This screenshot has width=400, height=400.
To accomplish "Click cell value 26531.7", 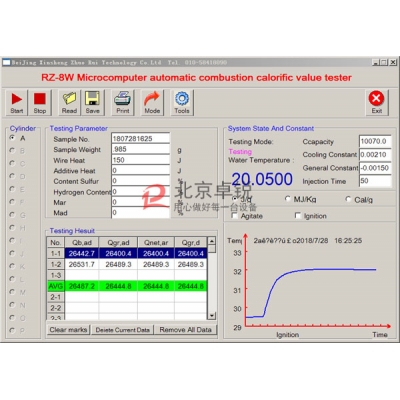I will [x=82, y=264].
